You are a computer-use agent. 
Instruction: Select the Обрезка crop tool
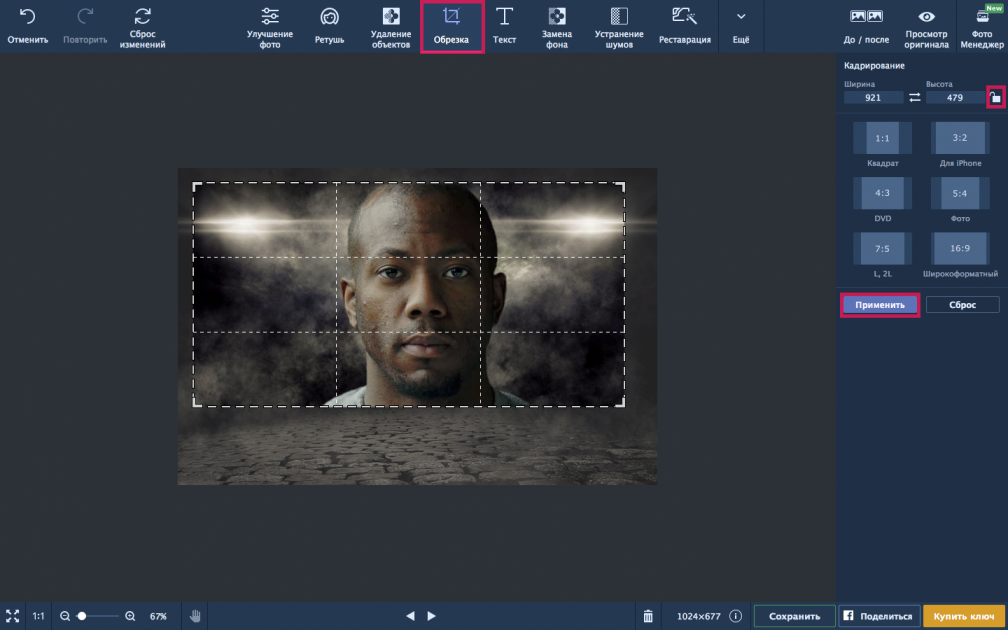[452, 27]
